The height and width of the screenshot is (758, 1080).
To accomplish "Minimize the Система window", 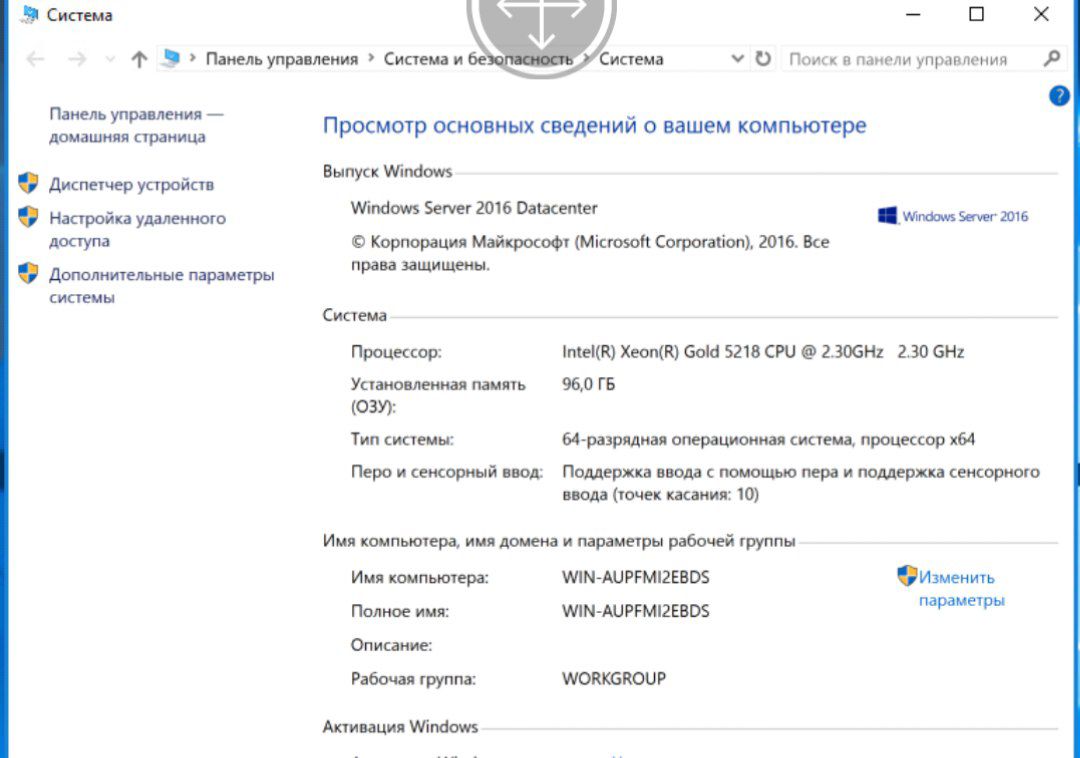I will coord(913,14).
